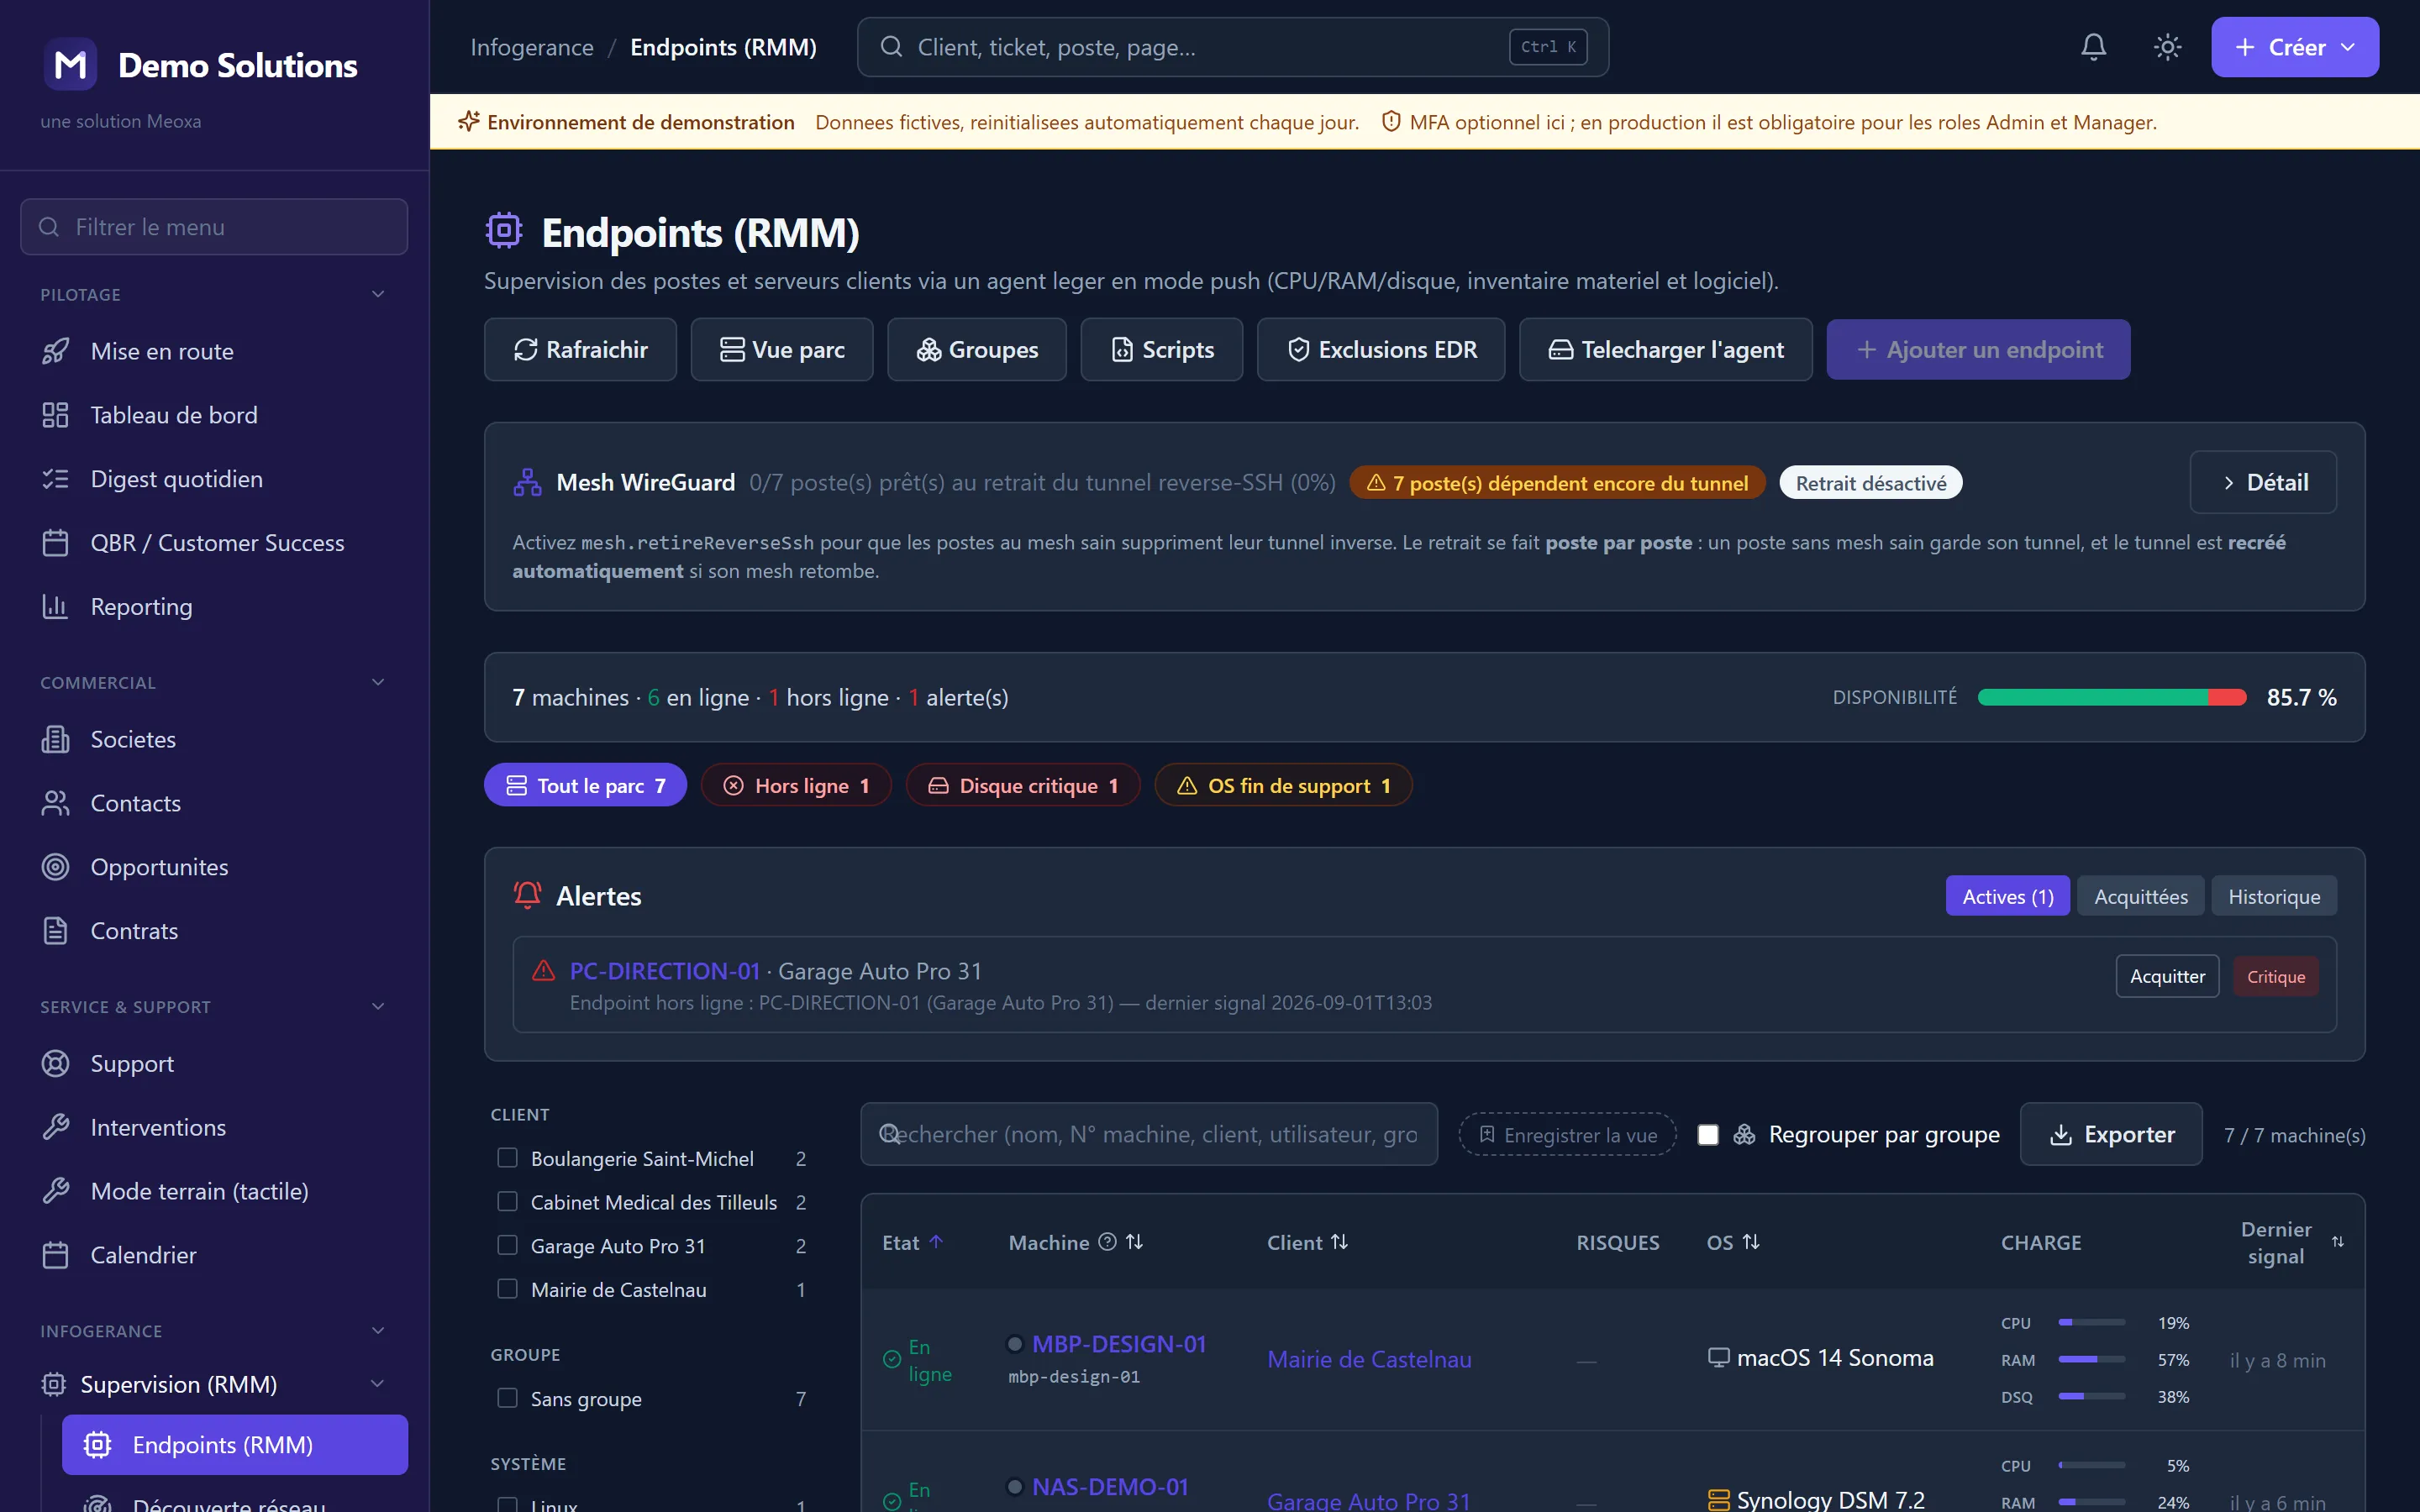
Task: Click the Demo Solutions M logo
Action: pyautogui.click(x=70, y=65)
